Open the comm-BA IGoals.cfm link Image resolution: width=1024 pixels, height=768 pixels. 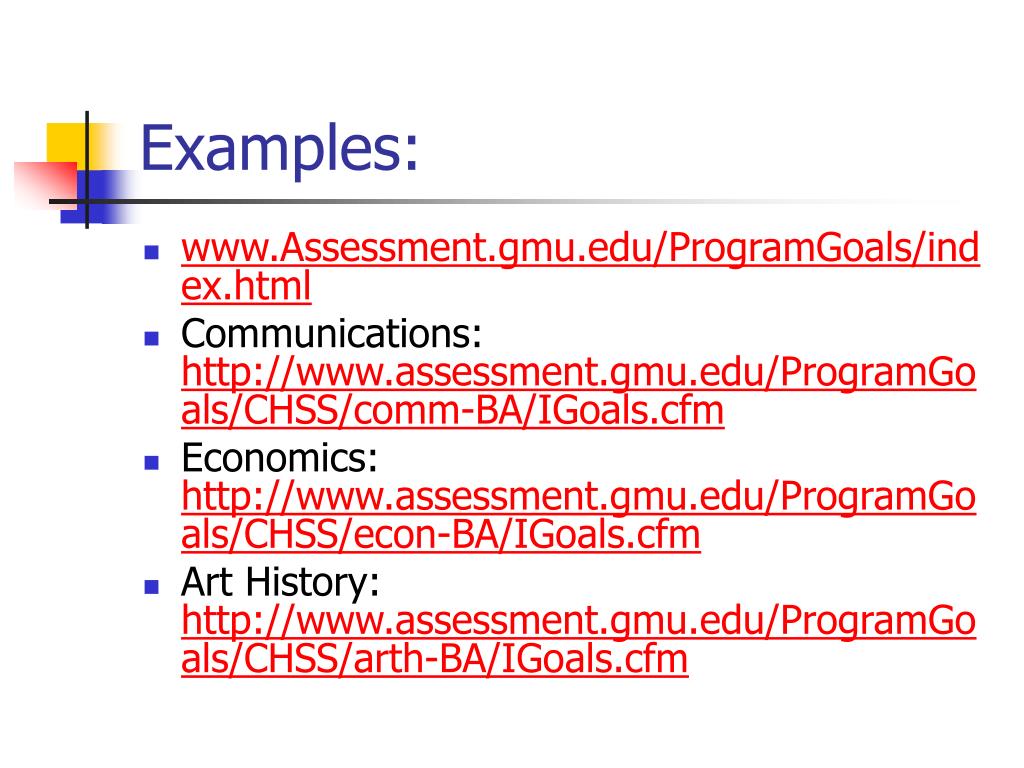coord(579,391)
